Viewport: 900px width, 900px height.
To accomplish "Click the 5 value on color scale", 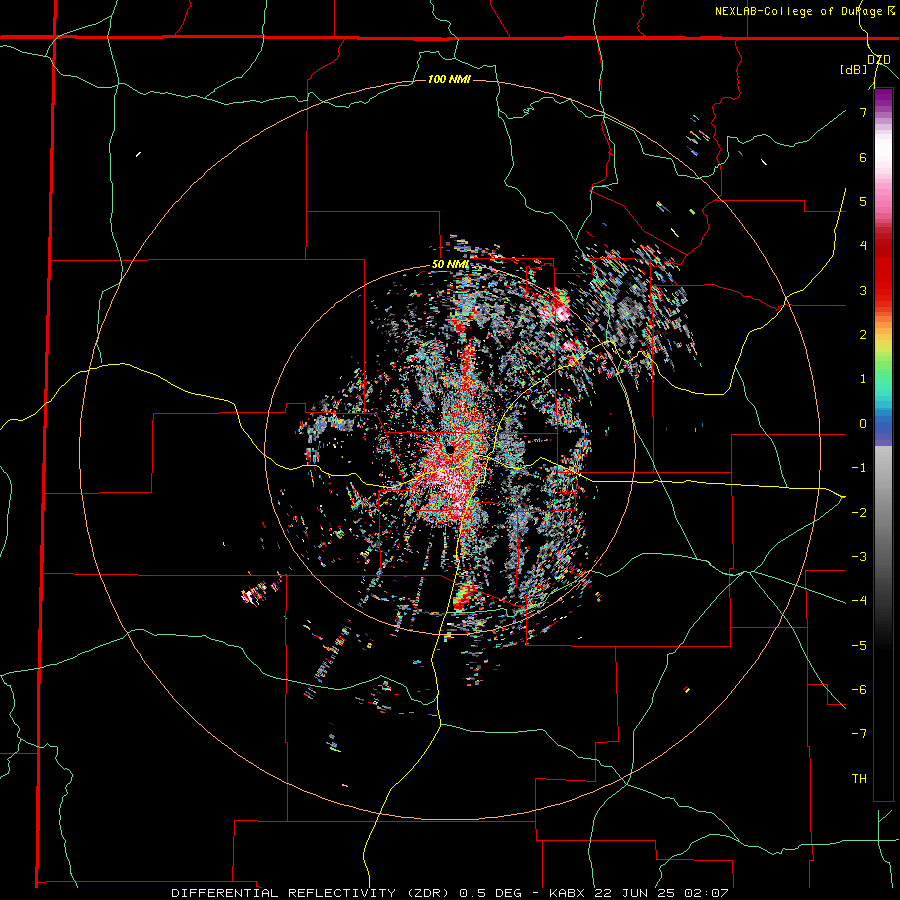I will [x=863, y=201].
